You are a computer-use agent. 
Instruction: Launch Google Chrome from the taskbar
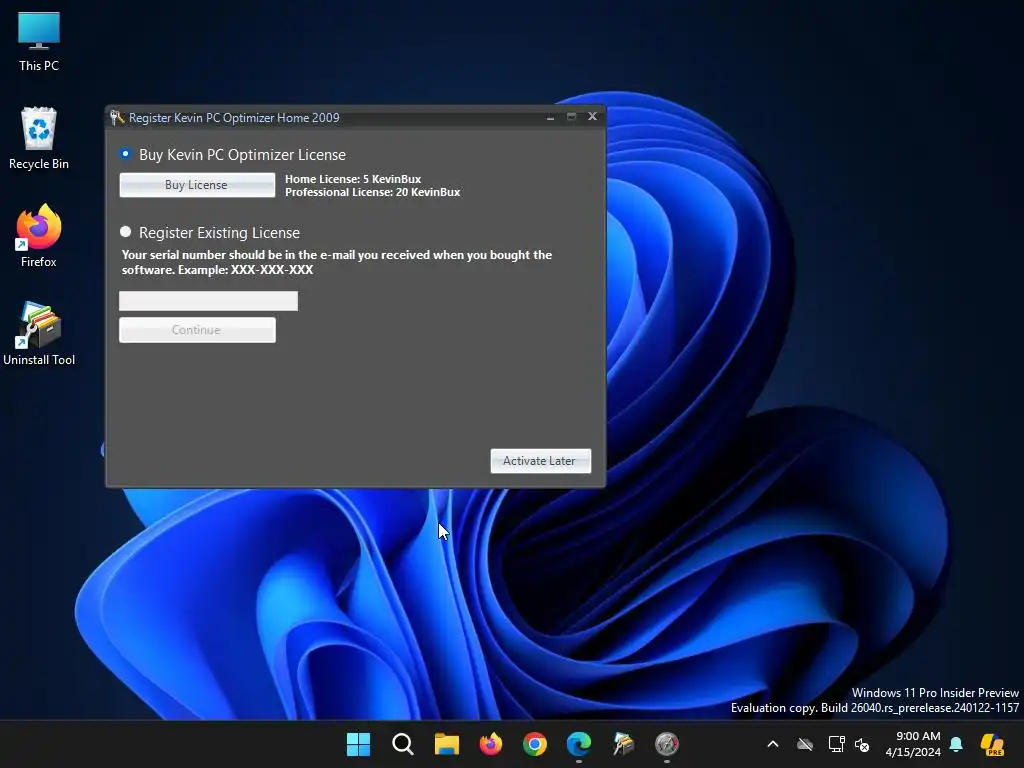click(x=535, y=744)
